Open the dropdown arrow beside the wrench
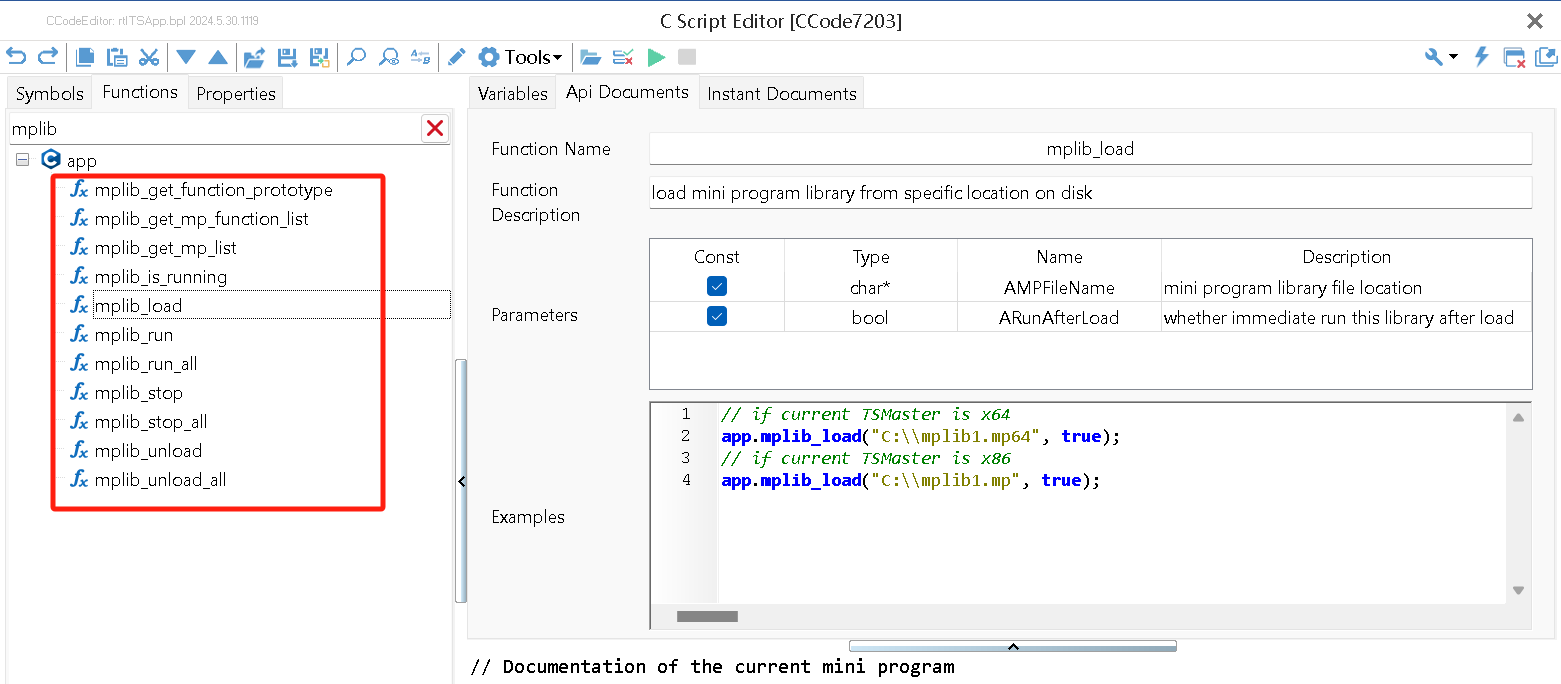The image size is (1561, 684). pos(1453,57)
